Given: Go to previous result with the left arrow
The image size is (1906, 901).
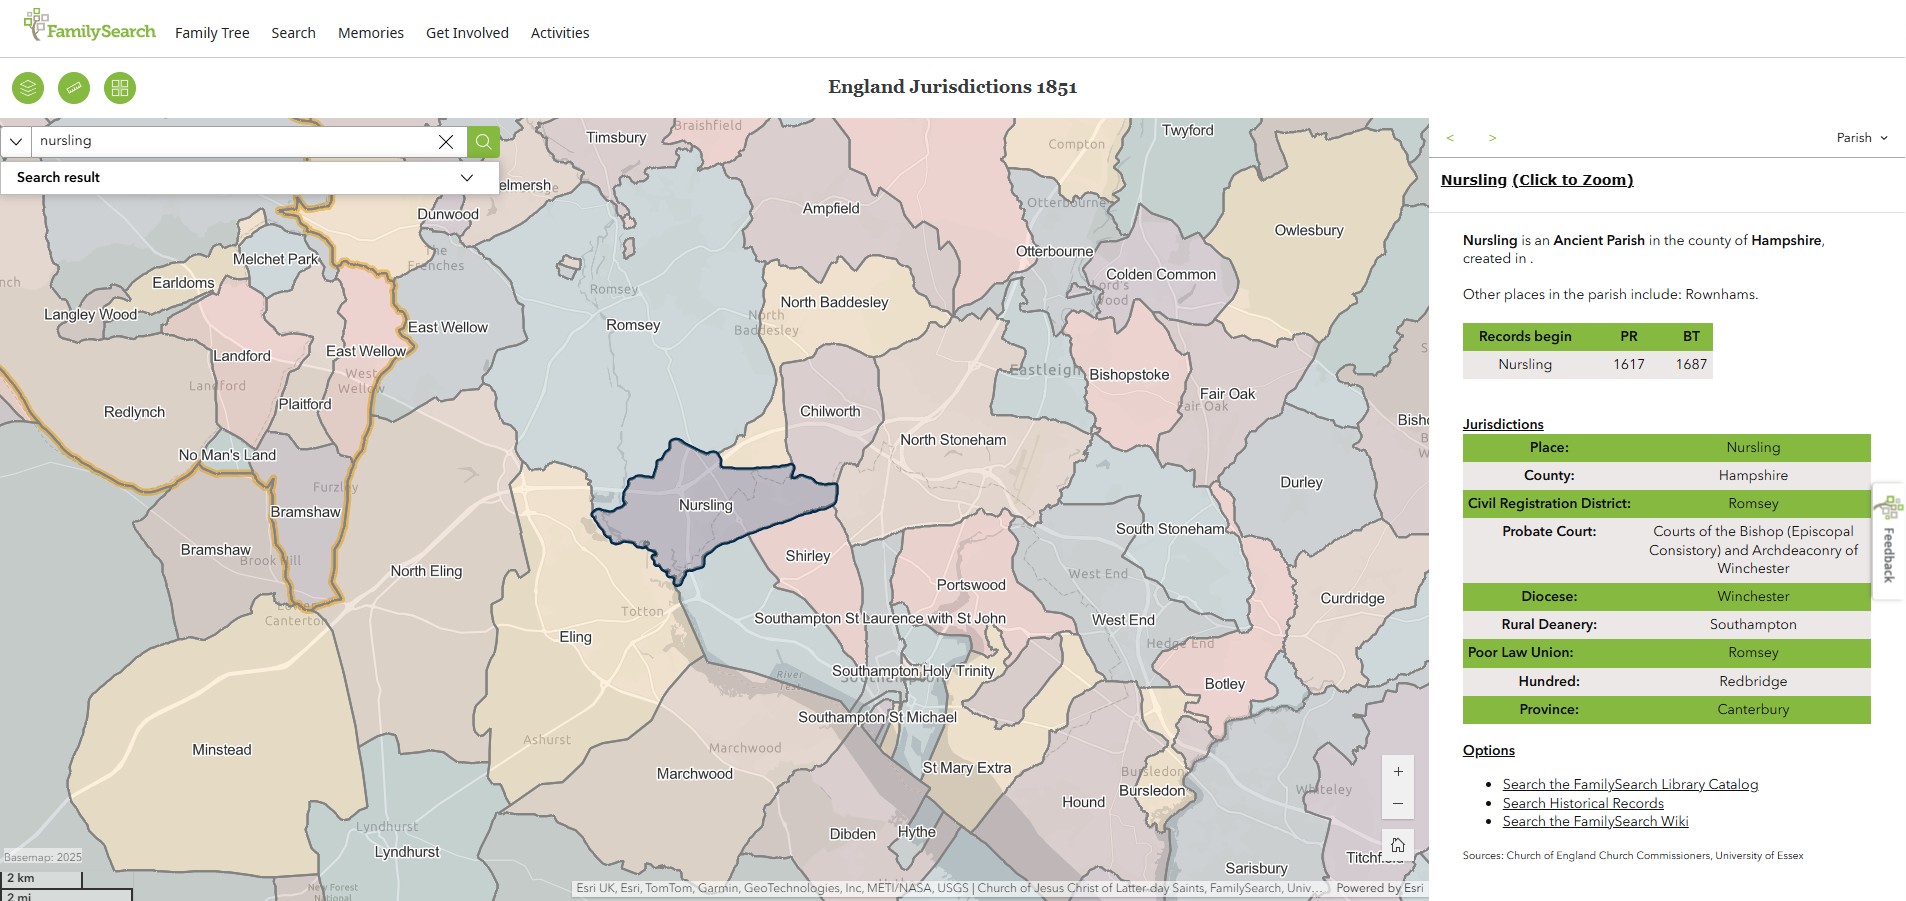Looking at the screenshot, I should [x=1449, y=138].
